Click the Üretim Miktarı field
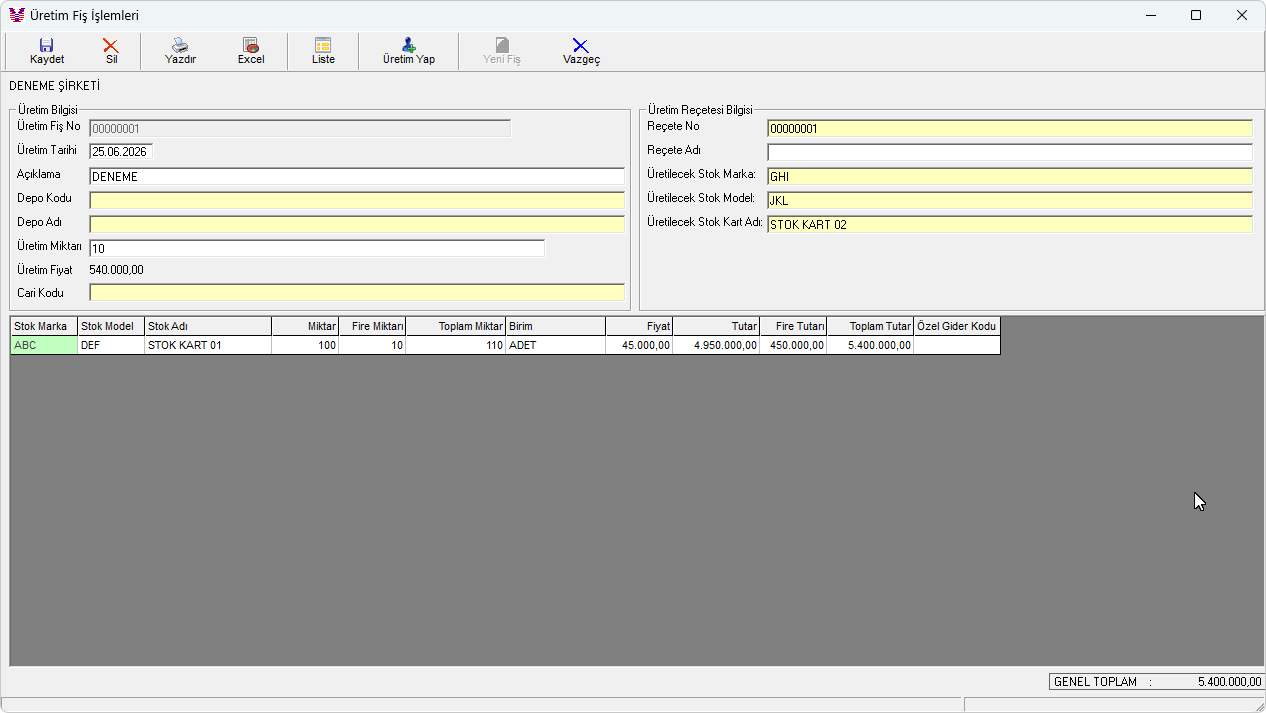 pyautogui.click(x=317, y=248)
